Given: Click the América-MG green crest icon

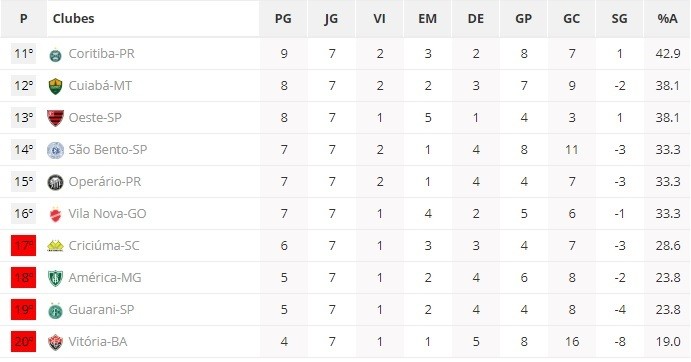Looking at the screenshot, I should tap(55, 278).
